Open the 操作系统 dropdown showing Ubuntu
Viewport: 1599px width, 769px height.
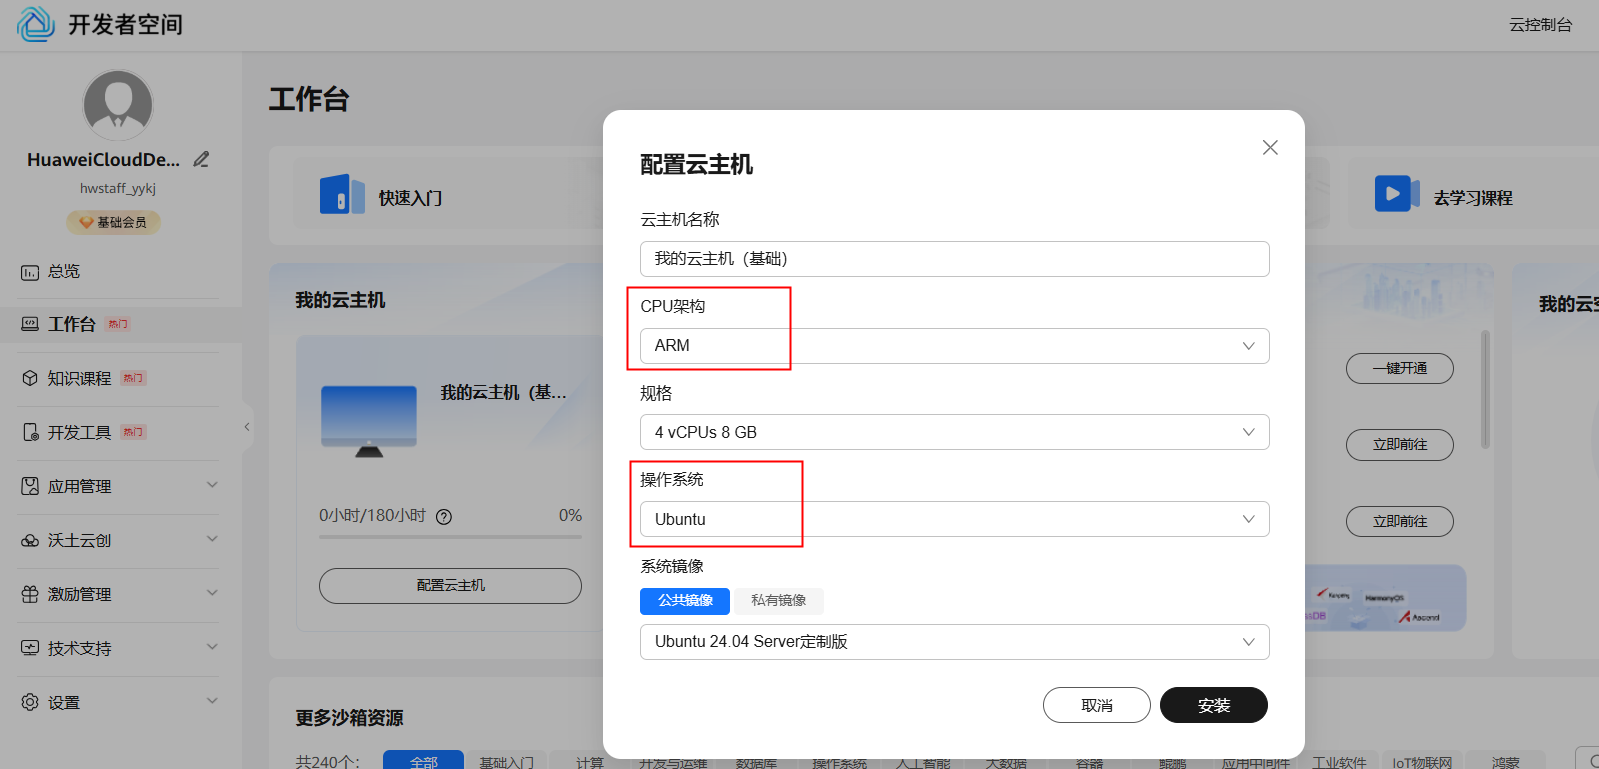pyautogui.click(x=954, y=519)
